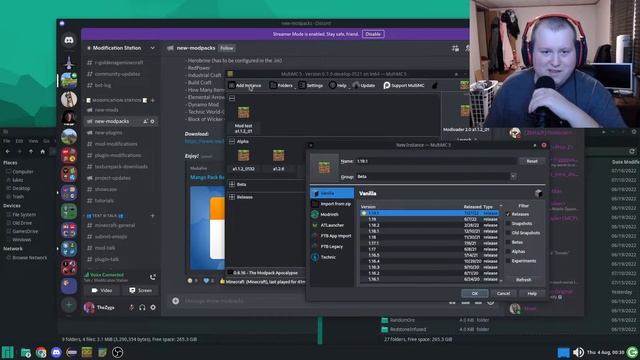
Task: Click Cancel in New Instance dialog
Action: 503,293
